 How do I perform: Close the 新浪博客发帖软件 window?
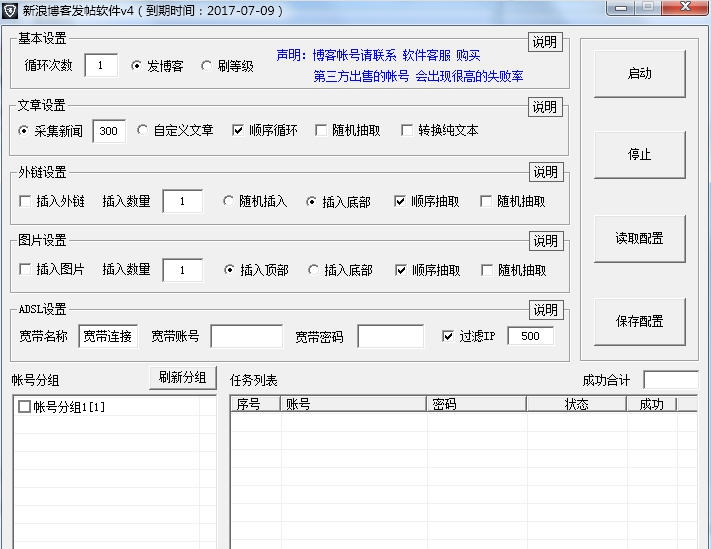[686, 8]
